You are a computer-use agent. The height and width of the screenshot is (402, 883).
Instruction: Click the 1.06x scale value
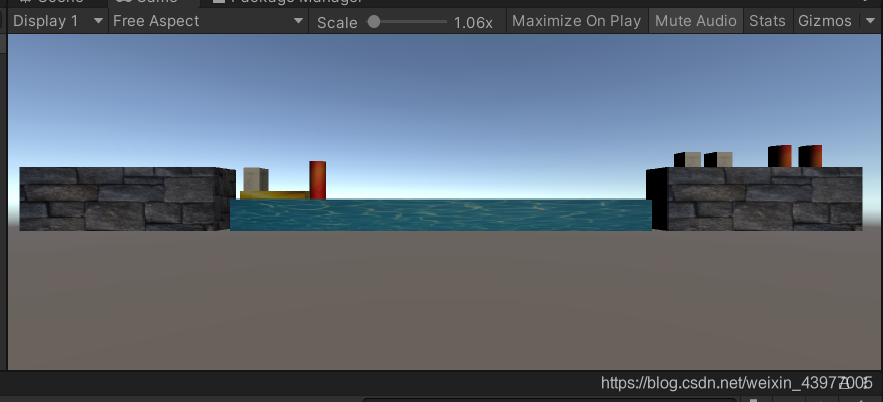click(x=473, y=23)
